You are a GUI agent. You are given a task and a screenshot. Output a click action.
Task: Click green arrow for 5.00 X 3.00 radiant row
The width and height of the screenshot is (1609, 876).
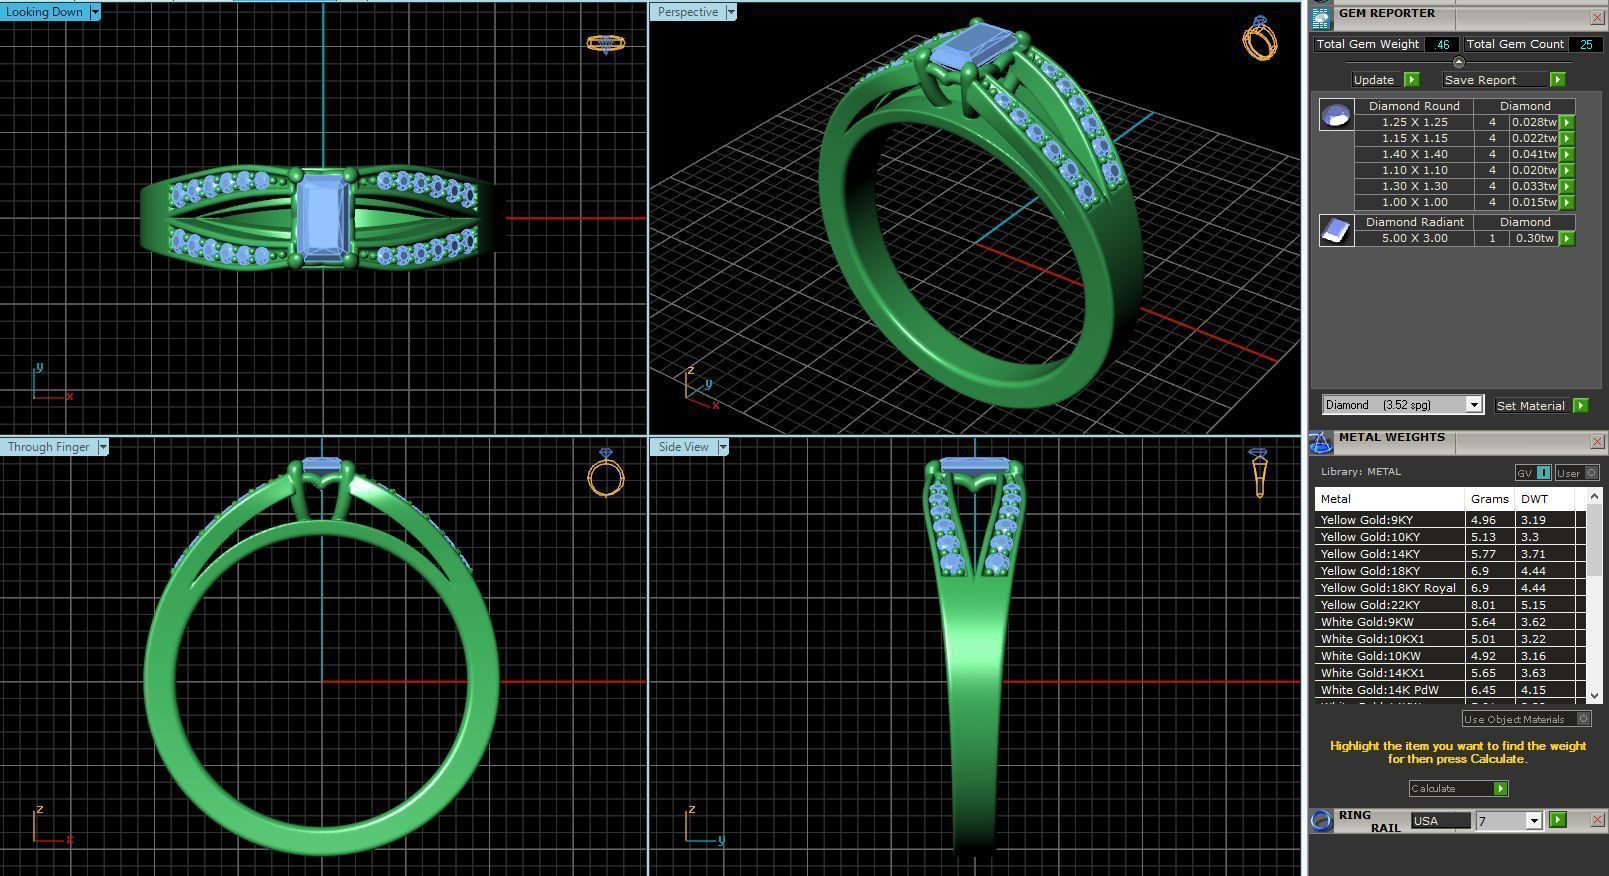(x=1567, y=238)
